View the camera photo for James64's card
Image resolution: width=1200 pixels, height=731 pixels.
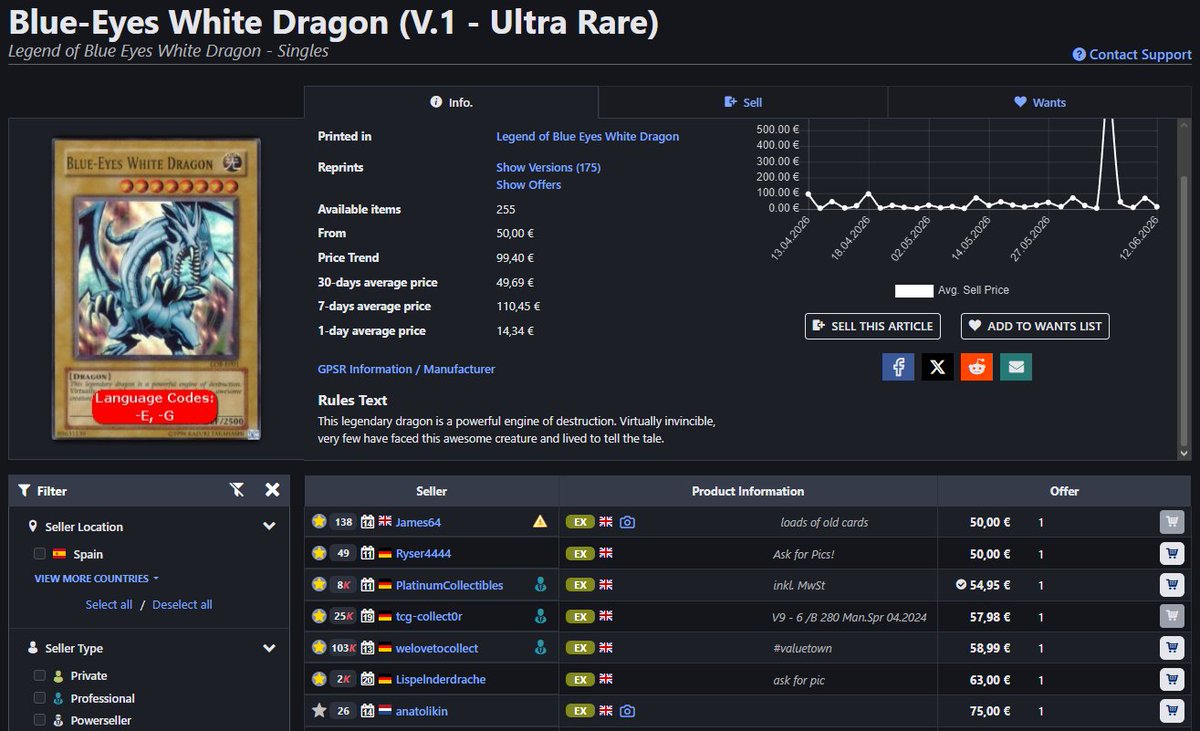pyautogui.click(x=627, y=522)
